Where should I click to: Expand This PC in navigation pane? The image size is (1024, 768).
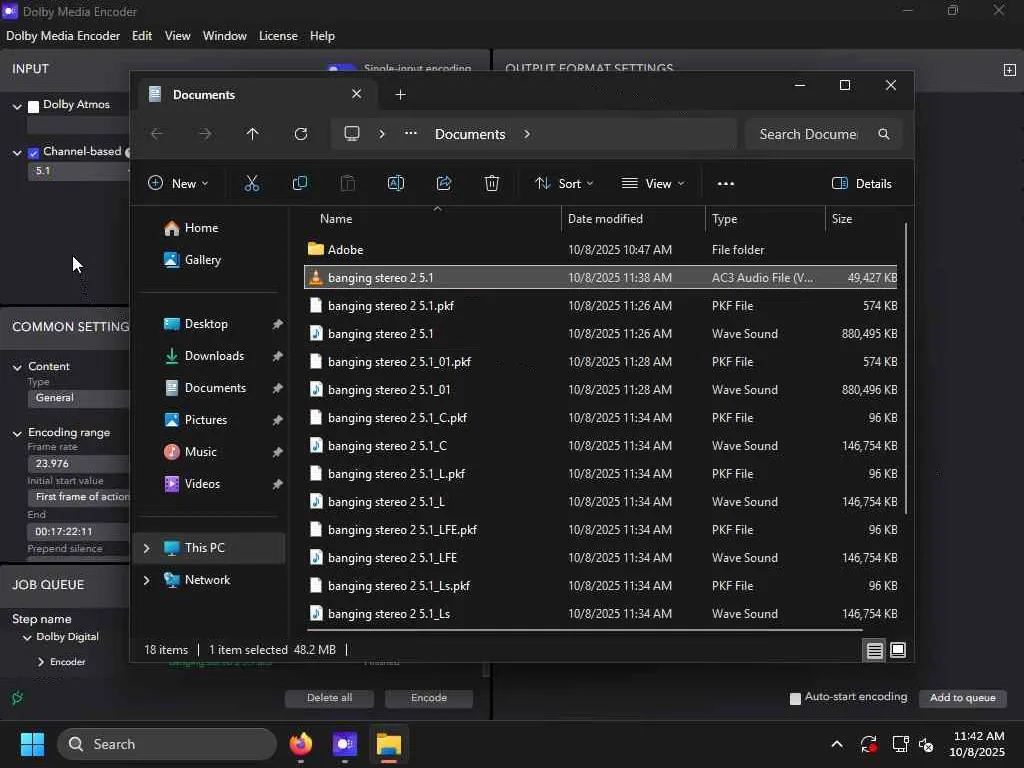coord(146,548)
